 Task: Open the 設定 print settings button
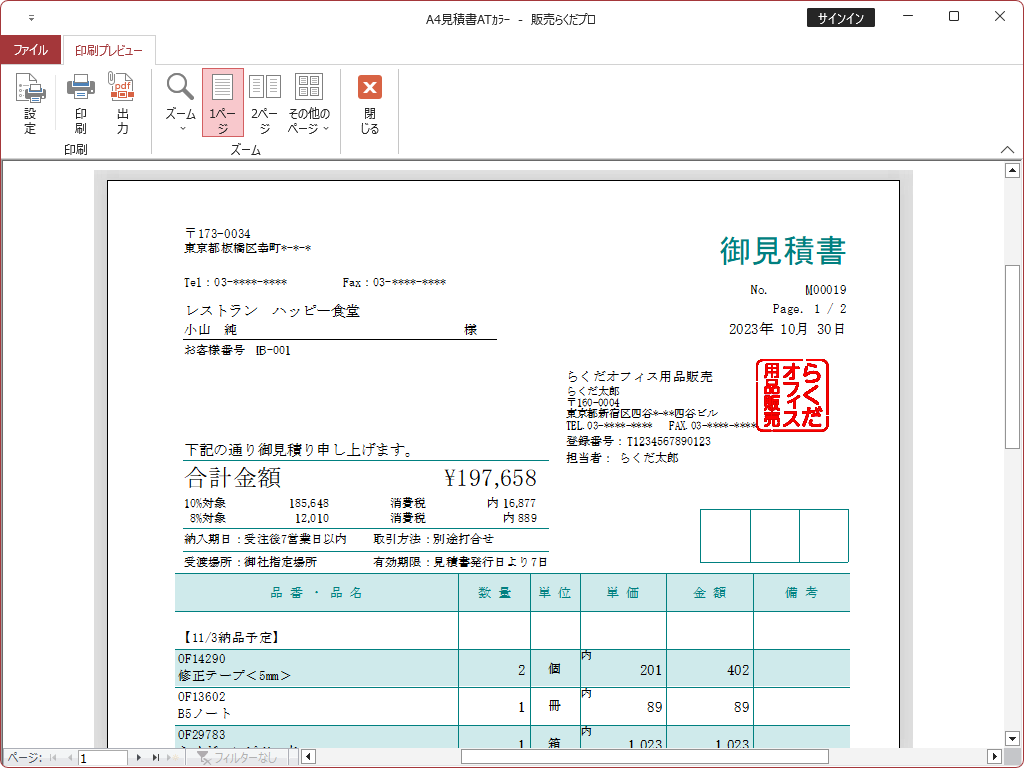(30, 103)
